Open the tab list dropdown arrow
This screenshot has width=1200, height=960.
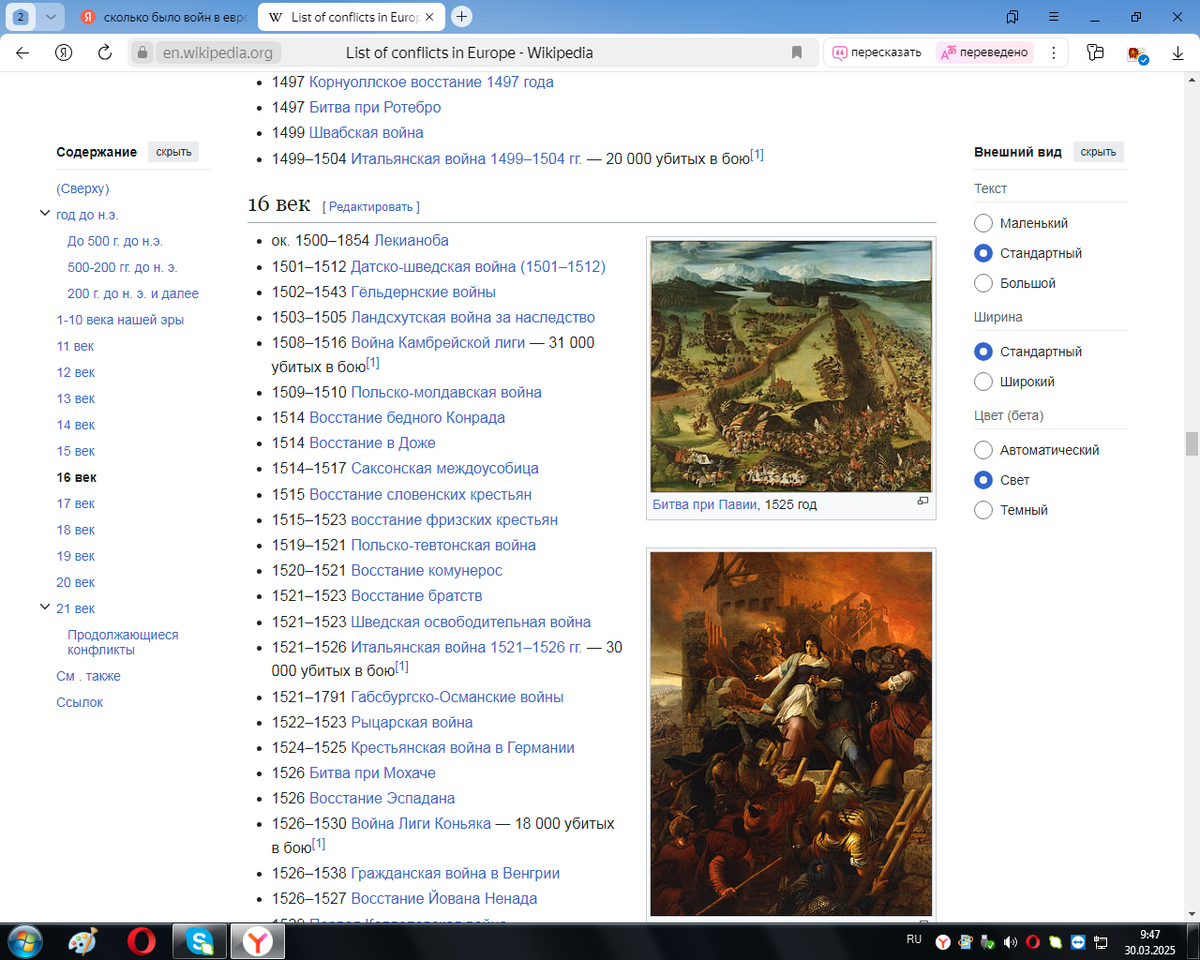(x=51, y=17)
